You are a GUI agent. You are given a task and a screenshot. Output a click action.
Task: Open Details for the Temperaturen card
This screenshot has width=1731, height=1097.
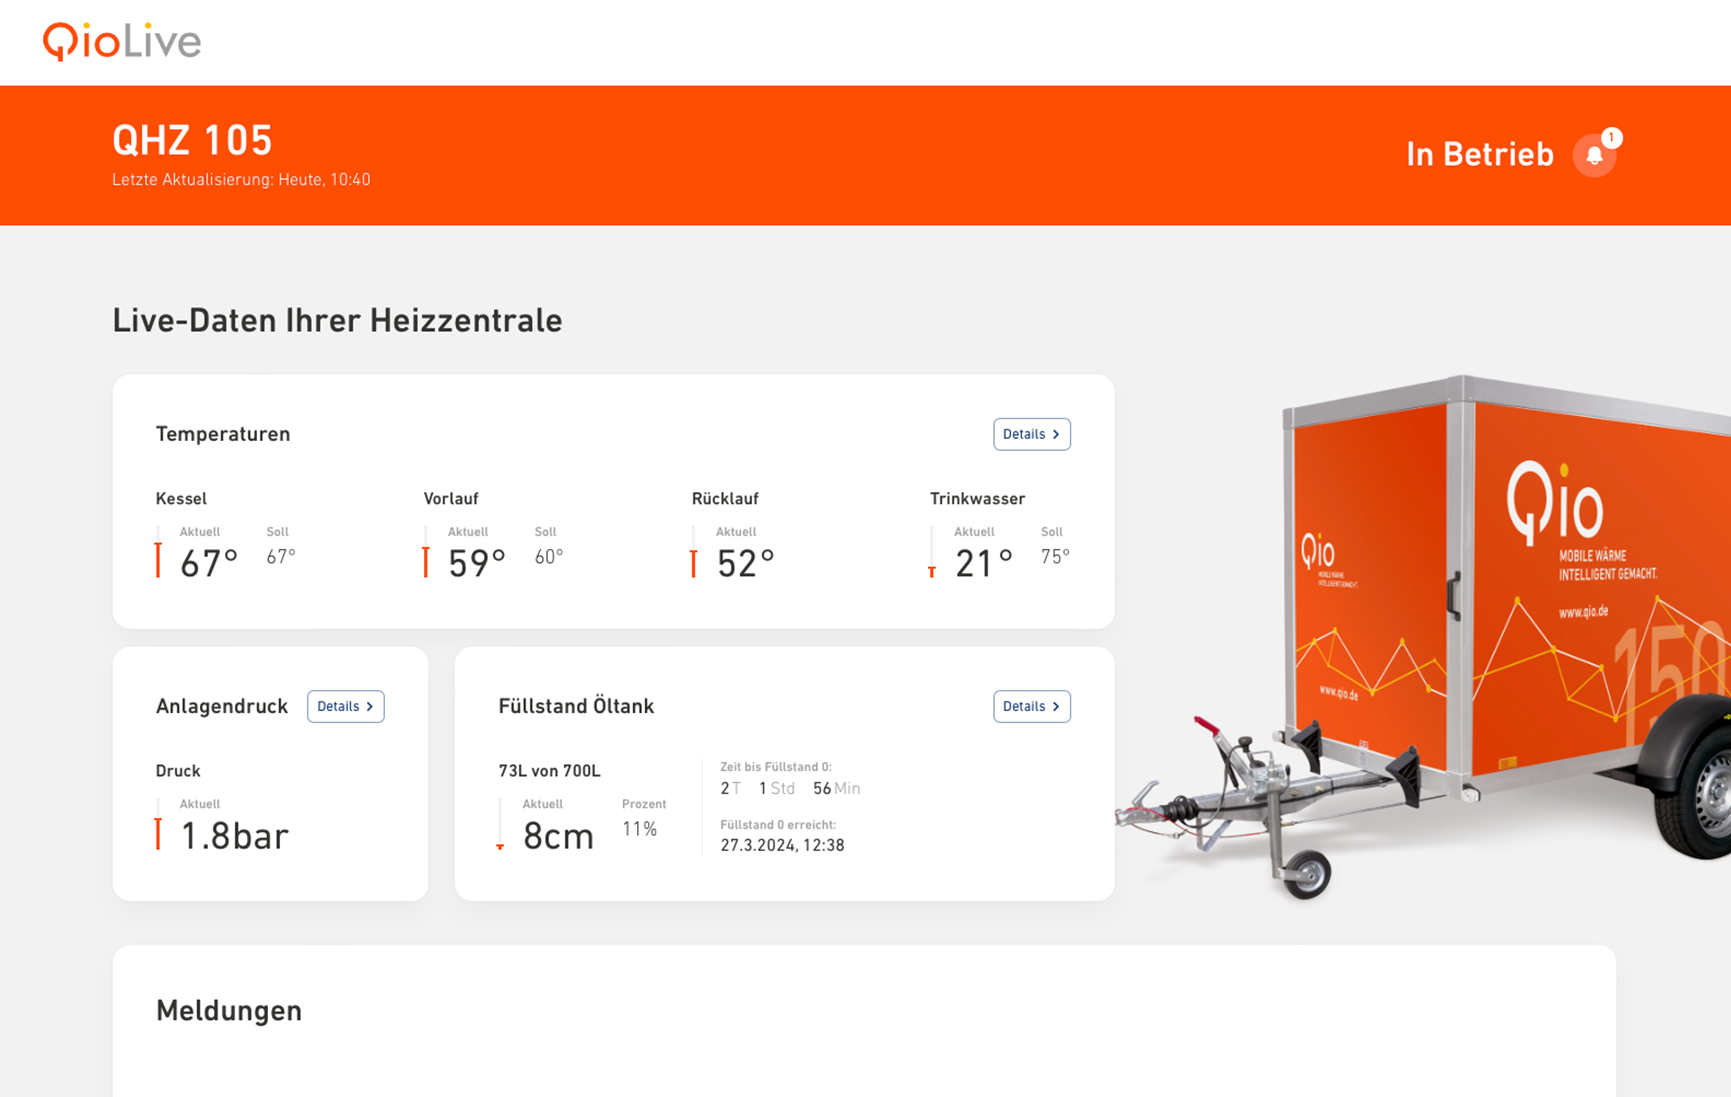coord(1031,434)
